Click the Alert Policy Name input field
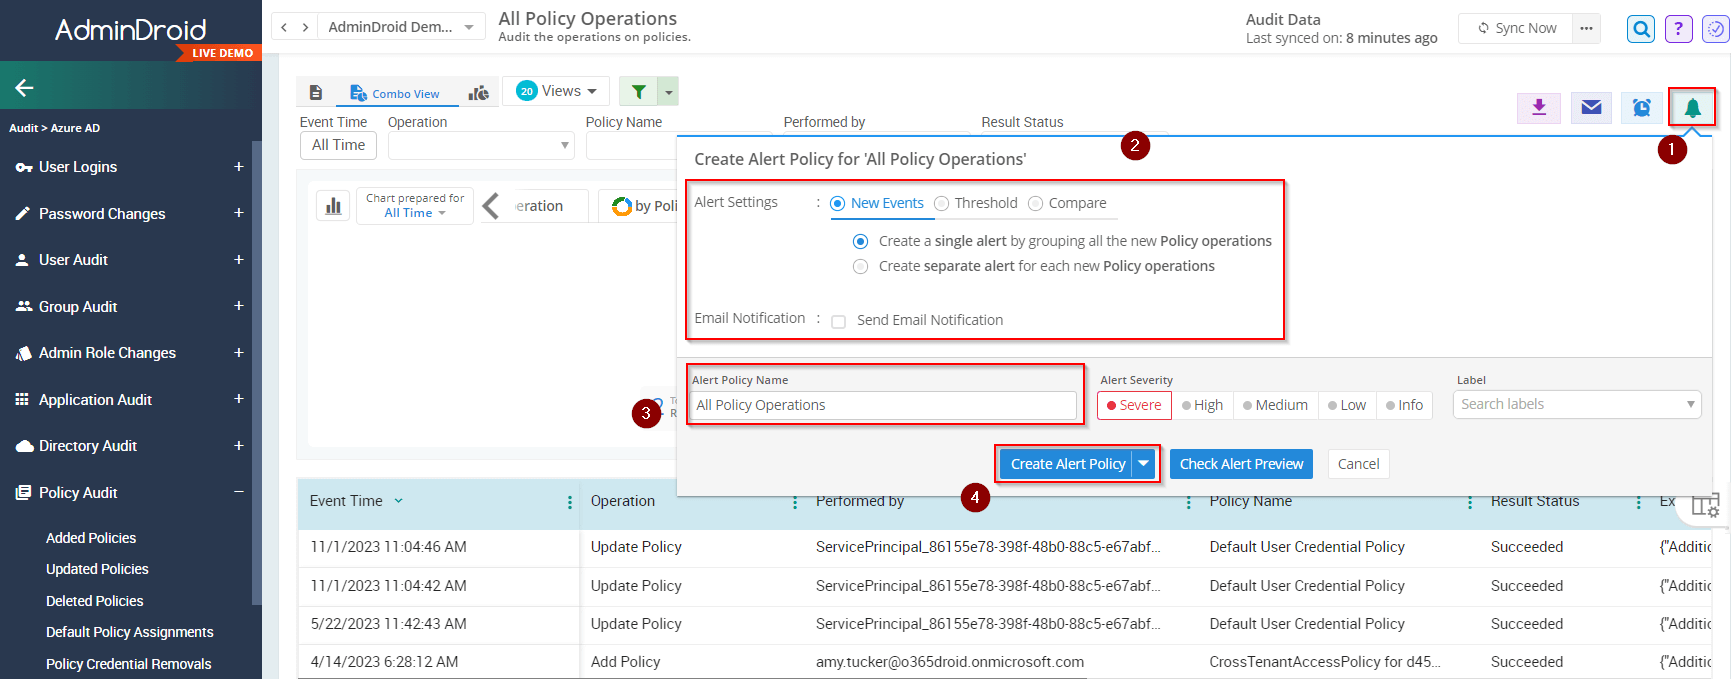 click(x=883, y=405)
